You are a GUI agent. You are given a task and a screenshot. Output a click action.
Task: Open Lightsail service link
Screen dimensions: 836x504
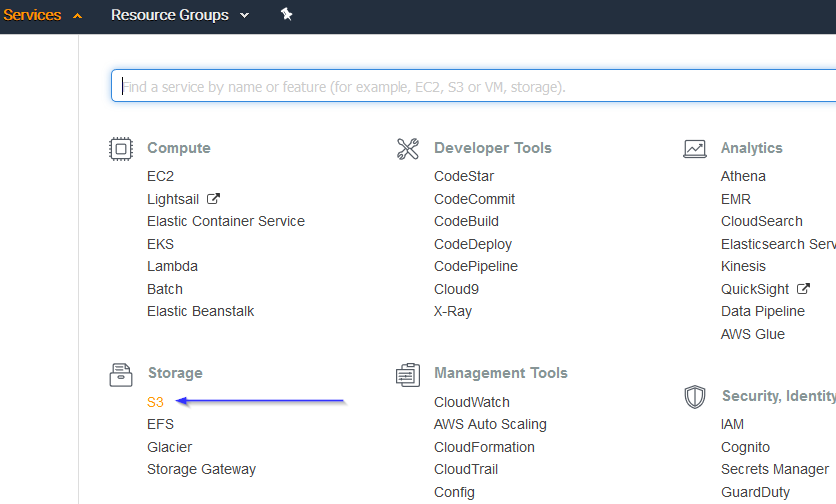[173, 199]
